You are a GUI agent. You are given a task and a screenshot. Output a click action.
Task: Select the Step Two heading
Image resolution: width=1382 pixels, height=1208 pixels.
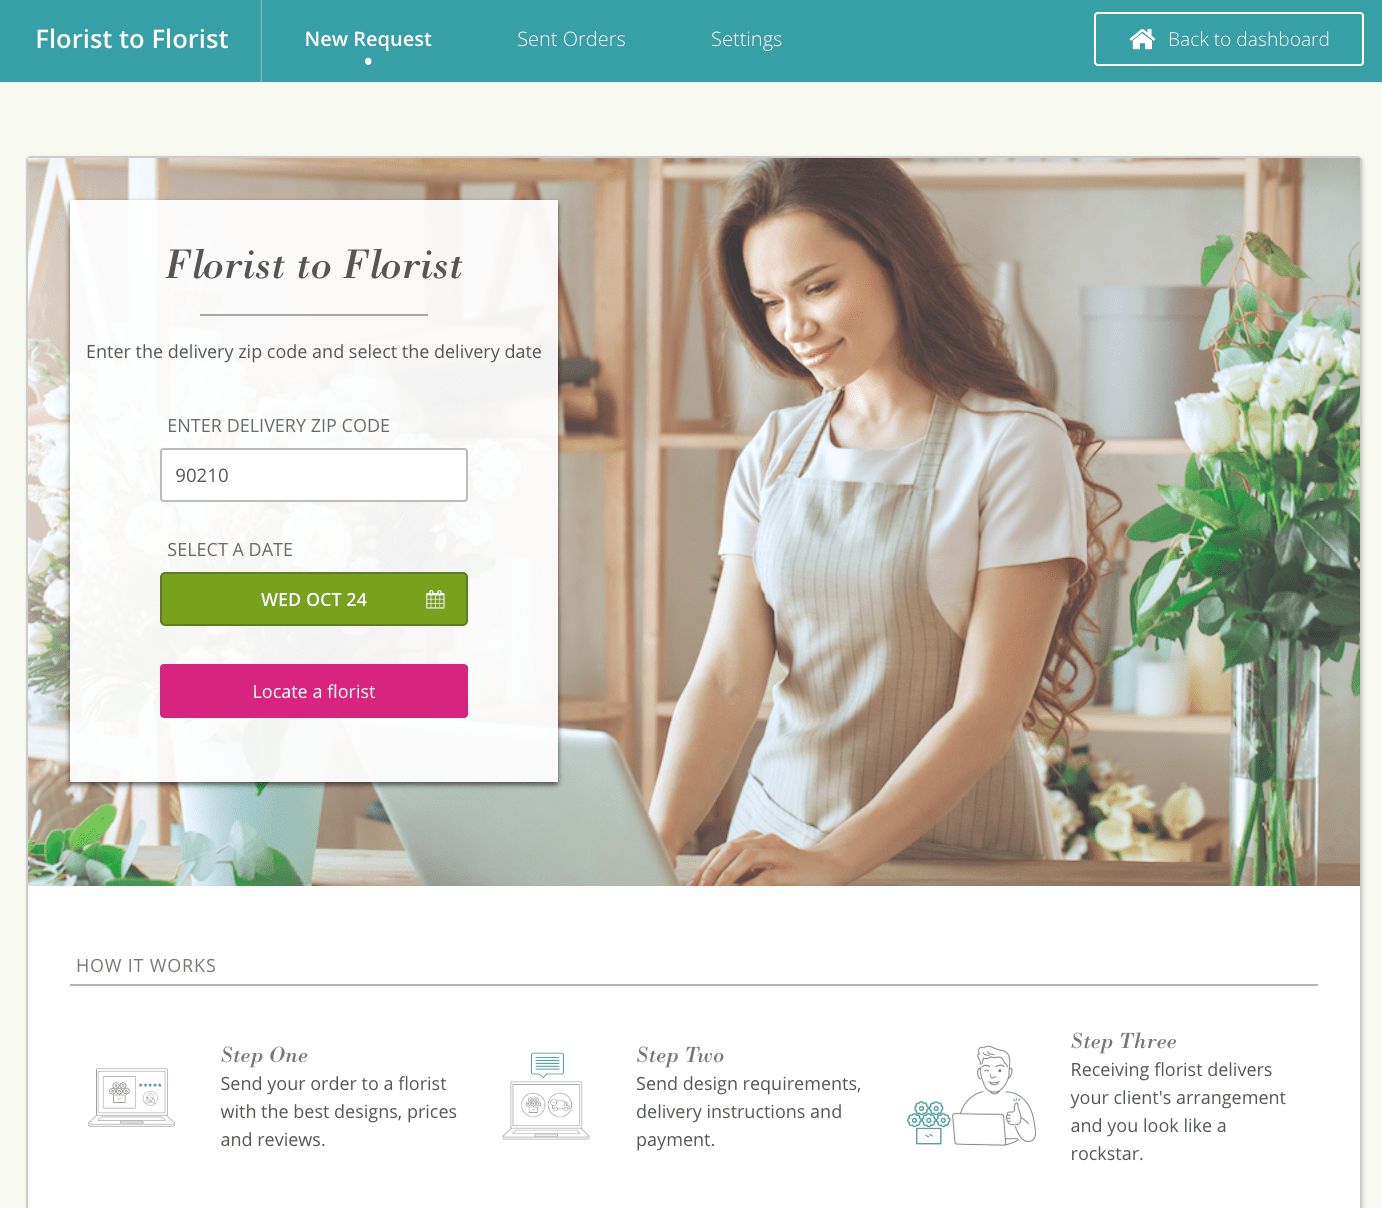(680, 1055)
